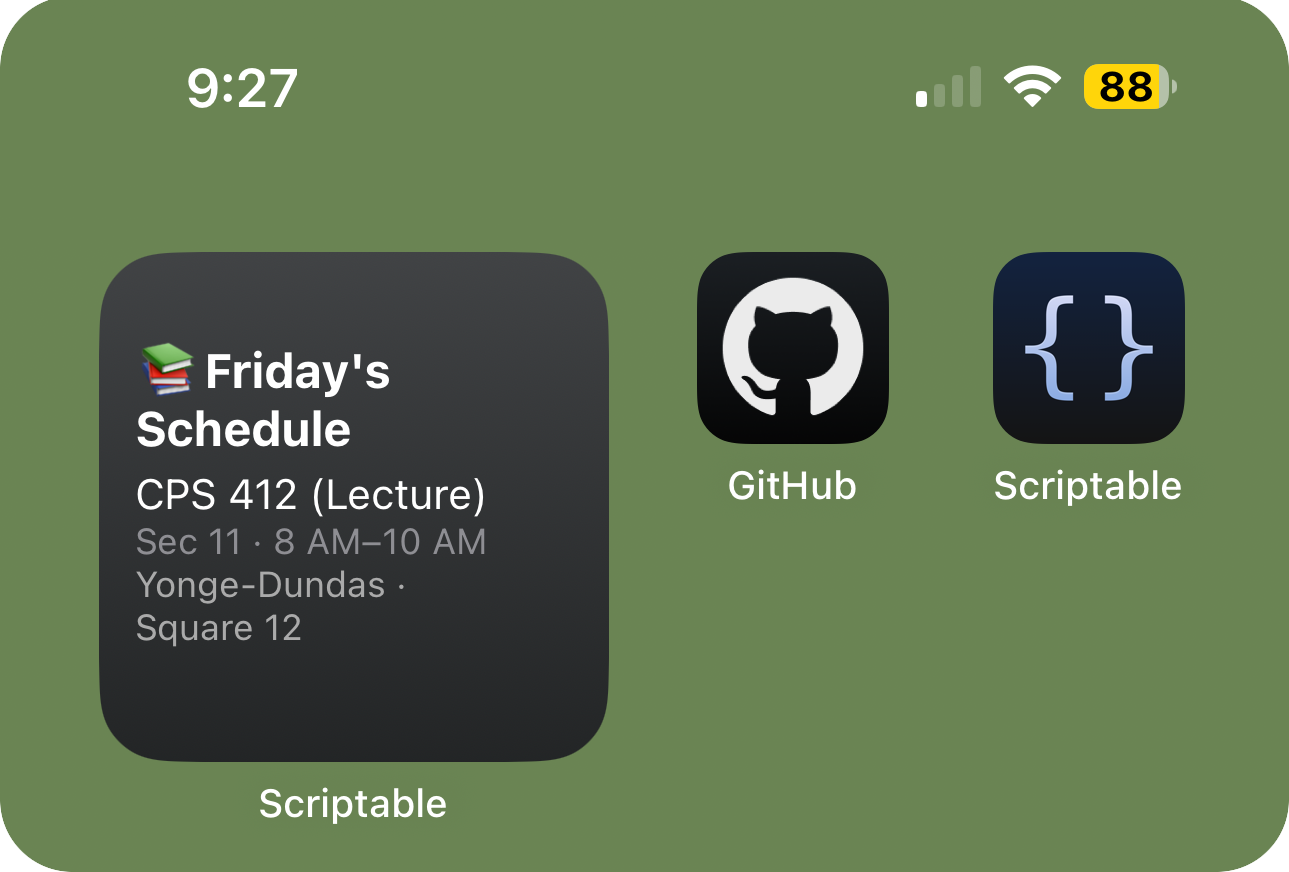Tap the Wi-Fi status icon

pos(1033,87)
